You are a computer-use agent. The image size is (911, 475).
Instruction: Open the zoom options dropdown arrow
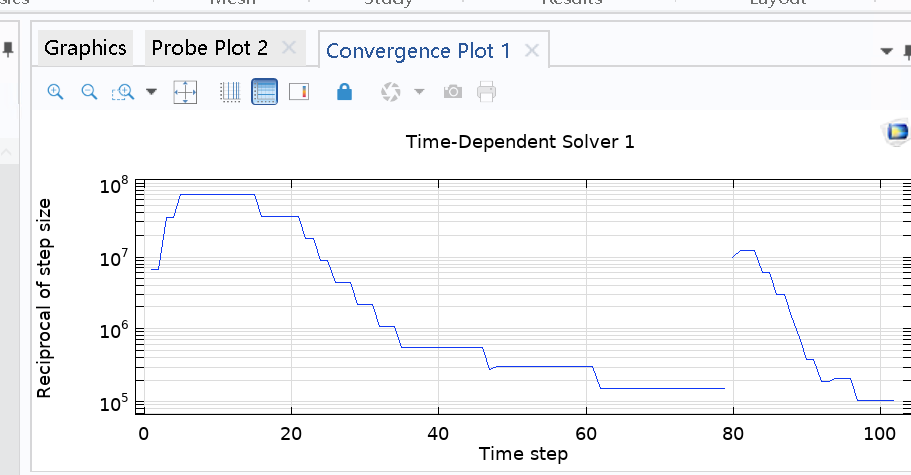coord(152,92)
